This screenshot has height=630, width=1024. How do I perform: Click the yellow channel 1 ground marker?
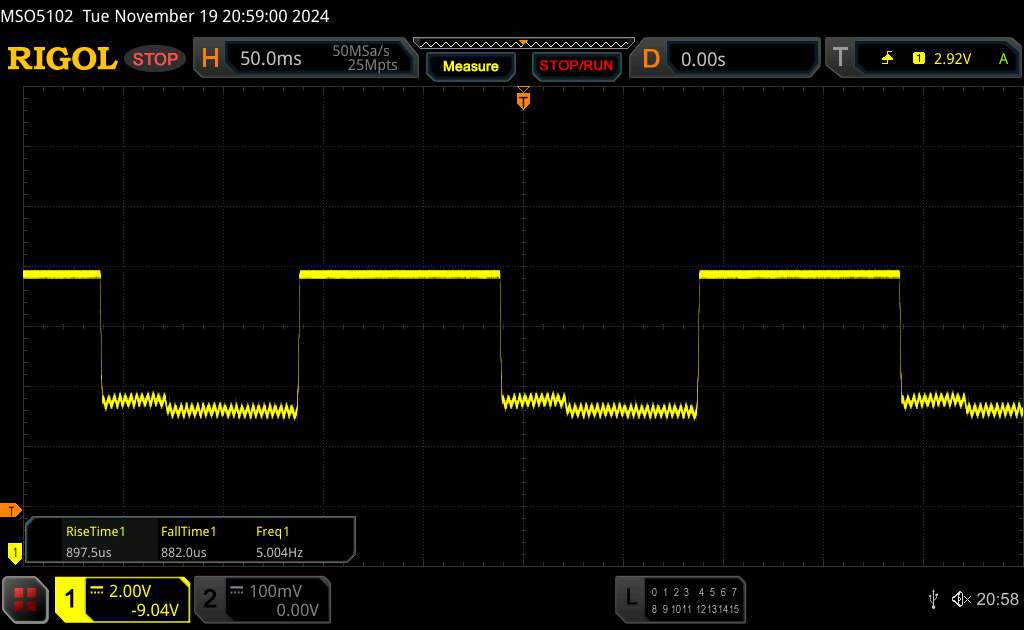click(x=14, y=551)
